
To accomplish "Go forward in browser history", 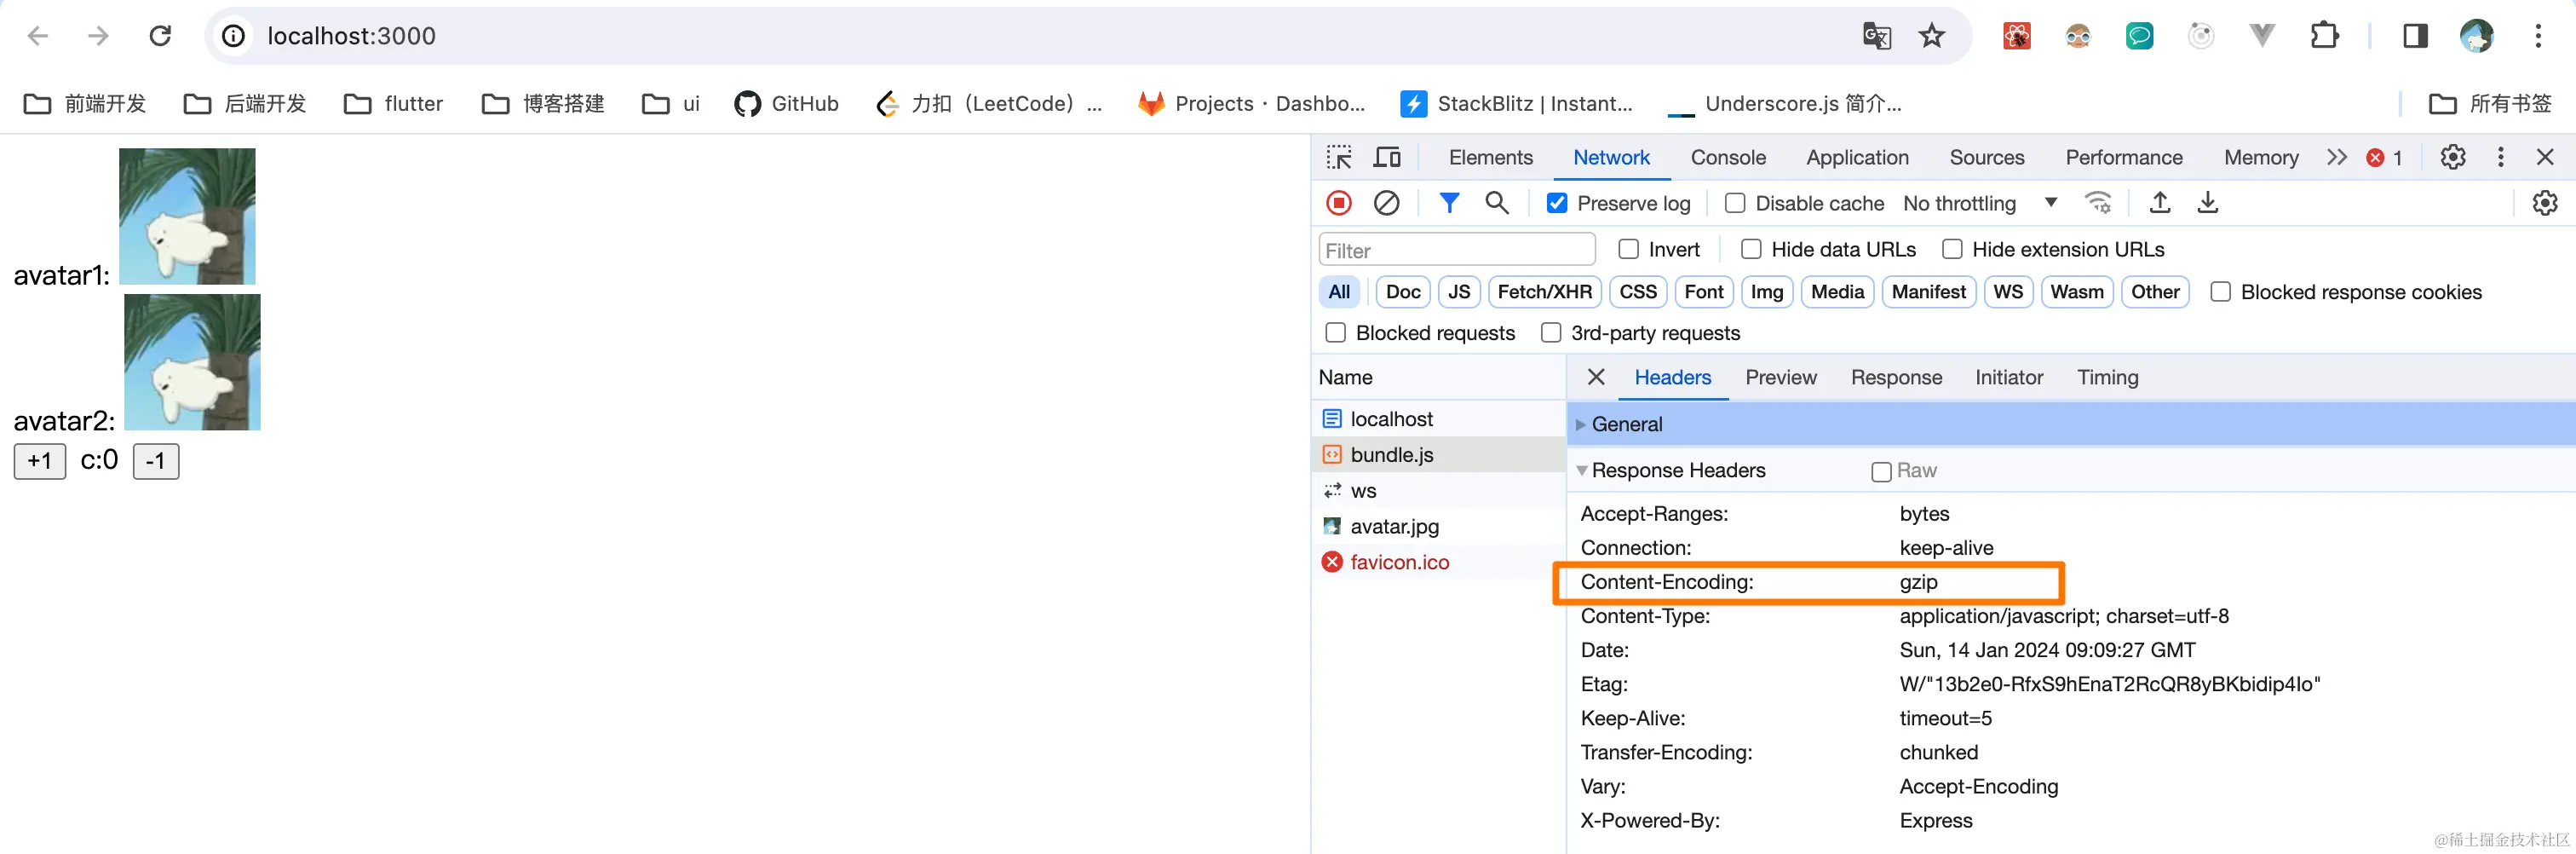I will (98, 36).
